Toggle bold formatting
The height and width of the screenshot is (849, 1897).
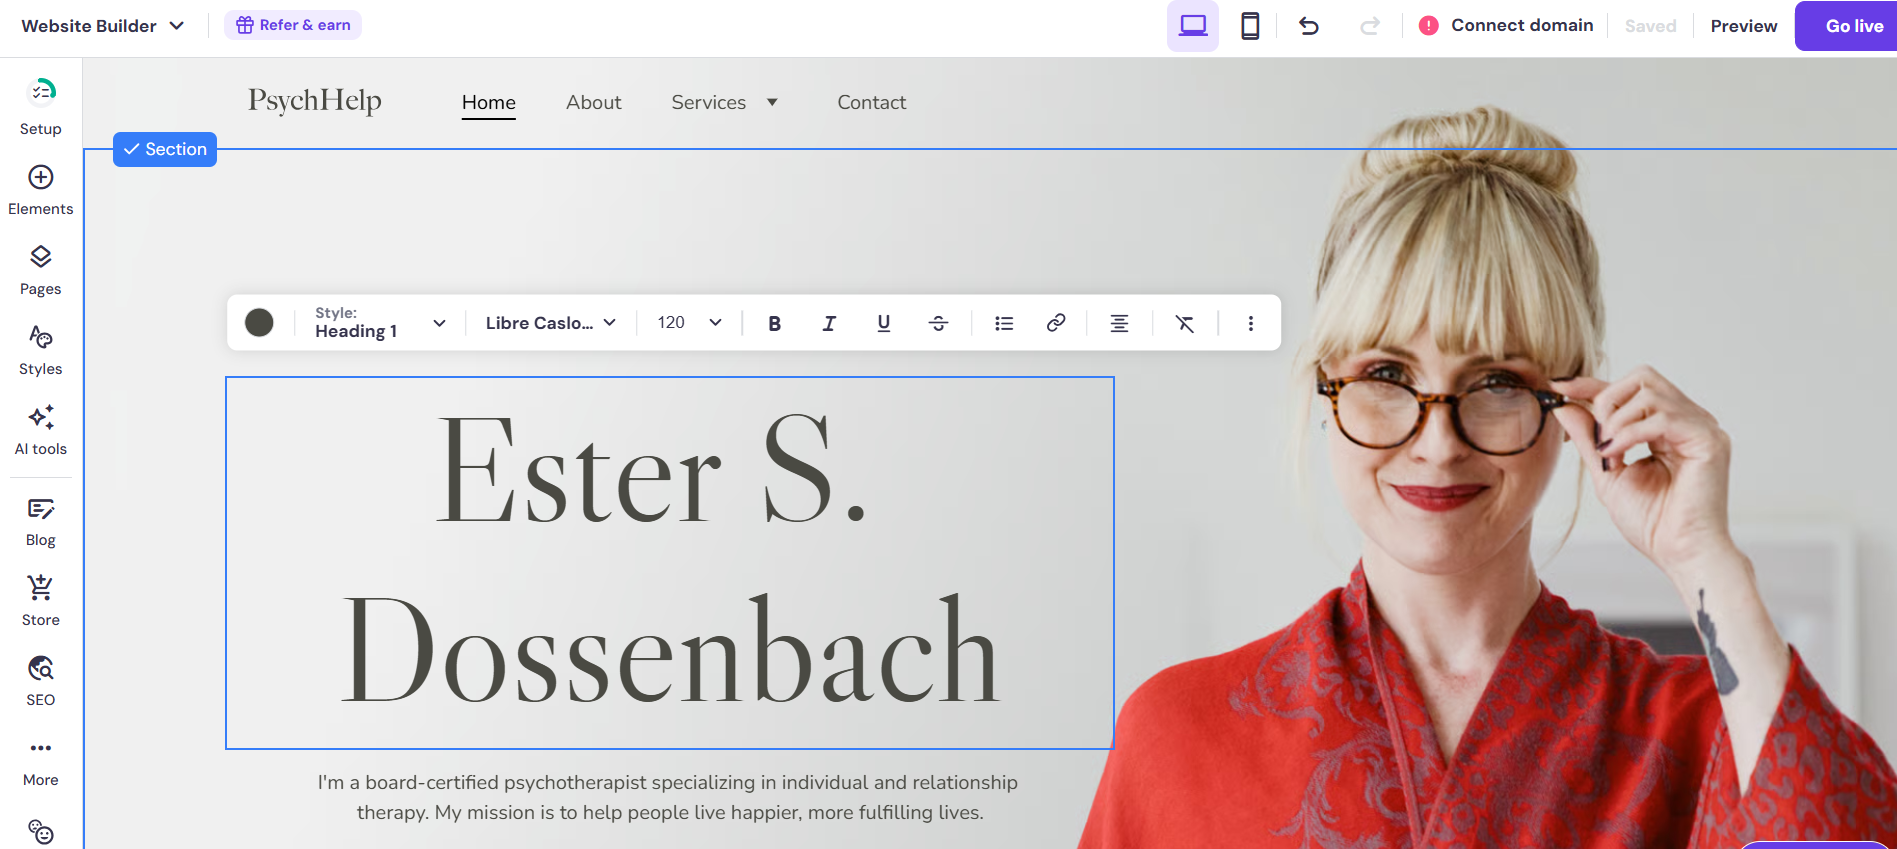coord(774,323)
